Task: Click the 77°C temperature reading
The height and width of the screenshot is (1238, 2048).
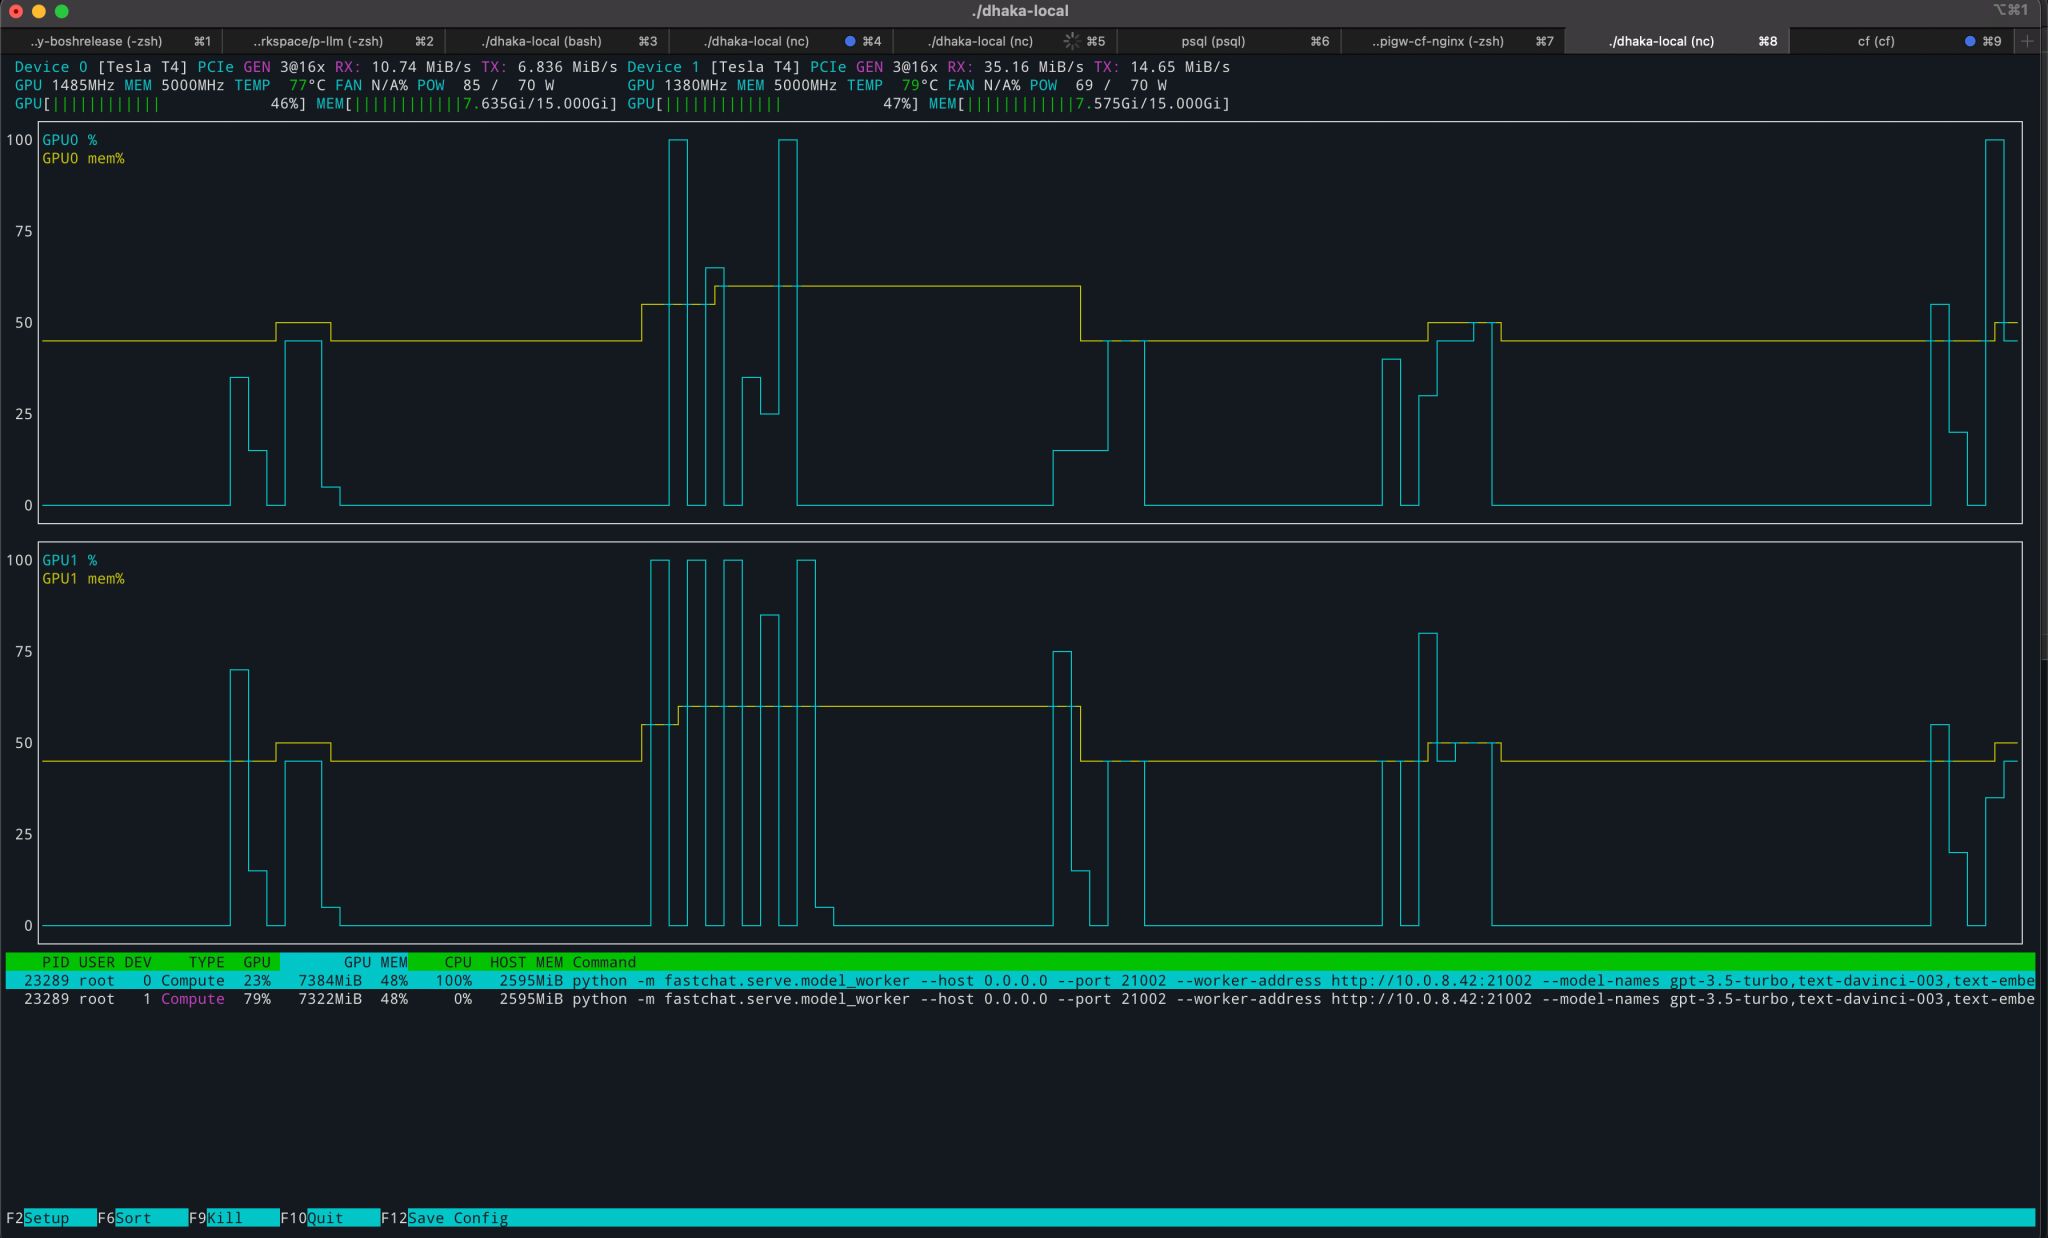Action: pos(307,85)
